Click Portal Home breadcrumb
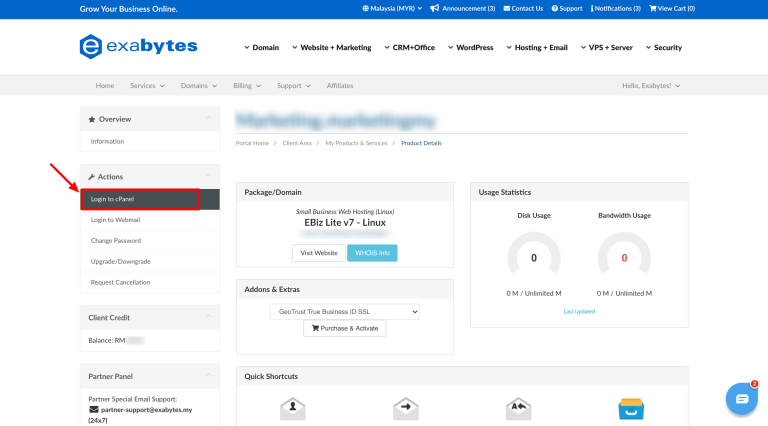 pyautogui.click(x=252, y=143)
